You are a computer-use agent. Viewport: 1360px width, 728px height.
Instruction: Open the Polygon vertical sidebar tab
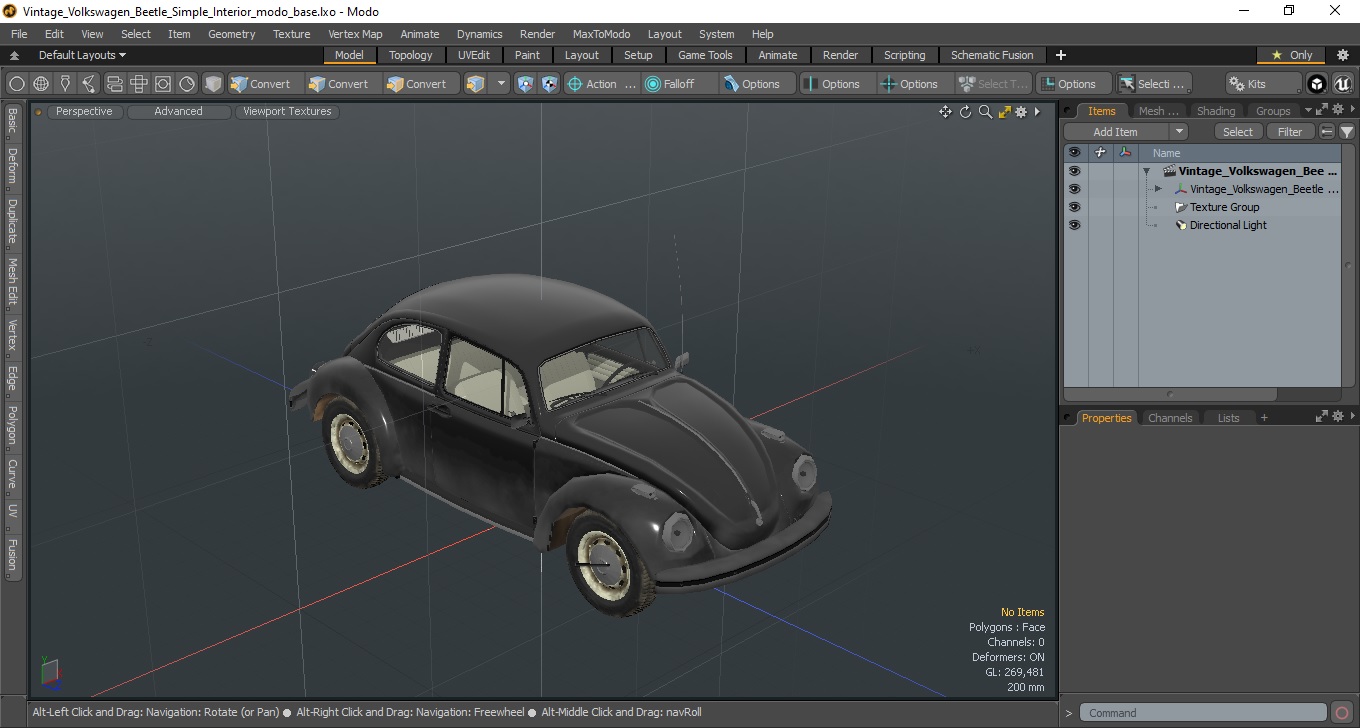pyautogui.click(x=12, y=425)
